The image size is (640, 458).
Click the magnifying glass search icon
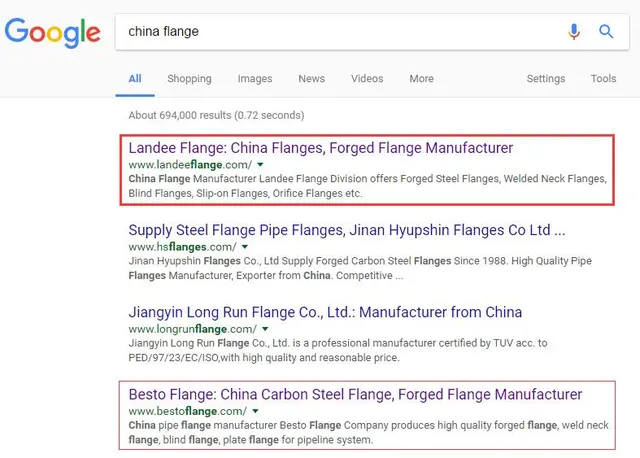tap(606, 32)
